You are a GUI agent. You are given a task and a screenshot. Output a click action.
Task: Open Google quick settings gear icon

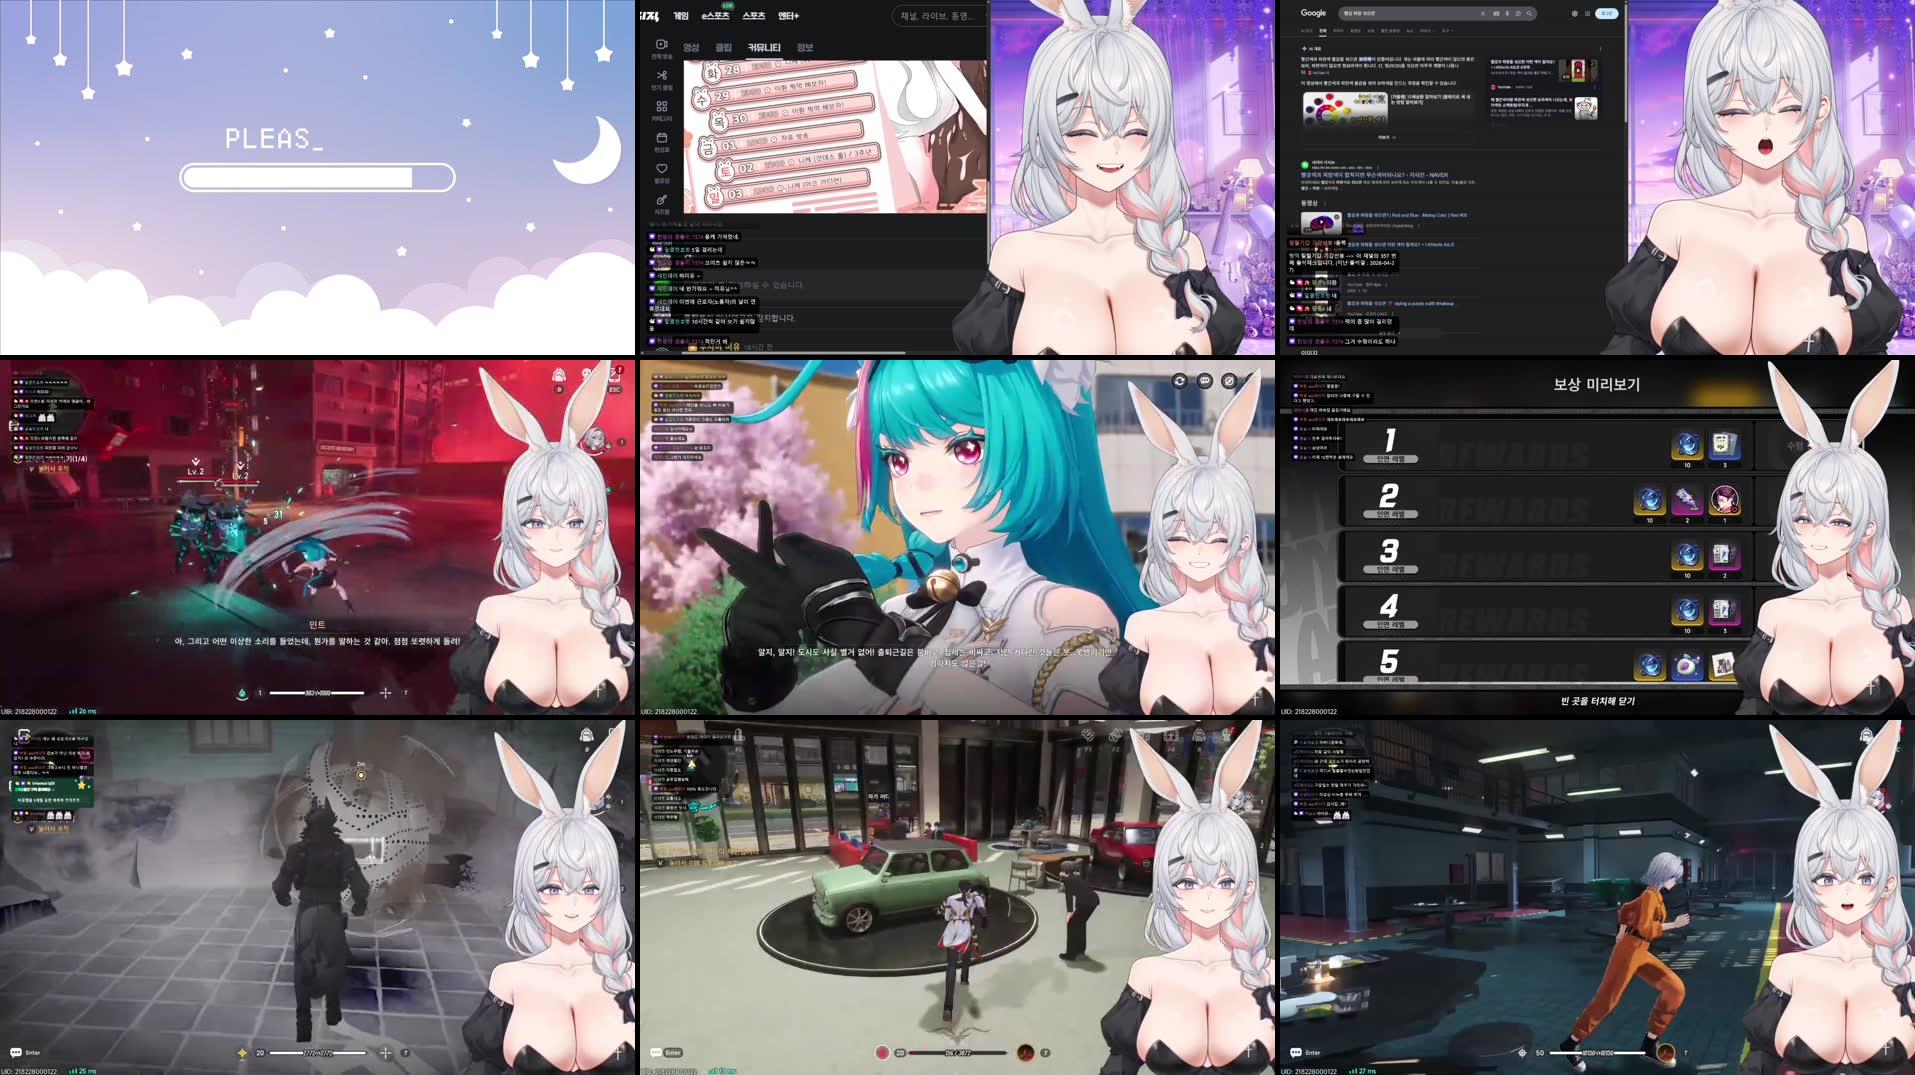1574,14
